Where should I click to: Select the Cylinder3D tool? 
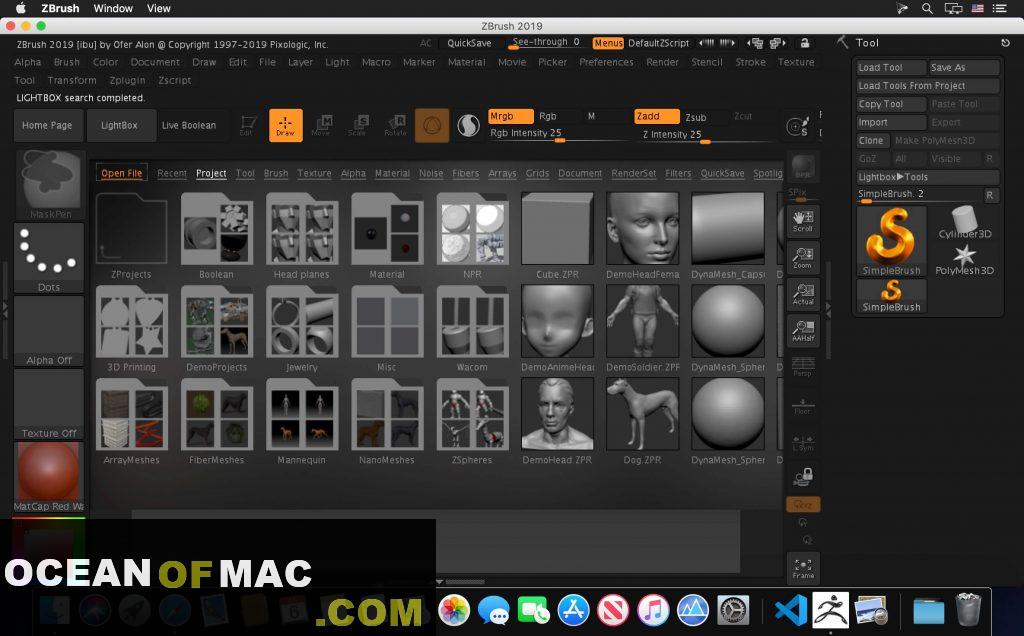(x=965, y=223)
